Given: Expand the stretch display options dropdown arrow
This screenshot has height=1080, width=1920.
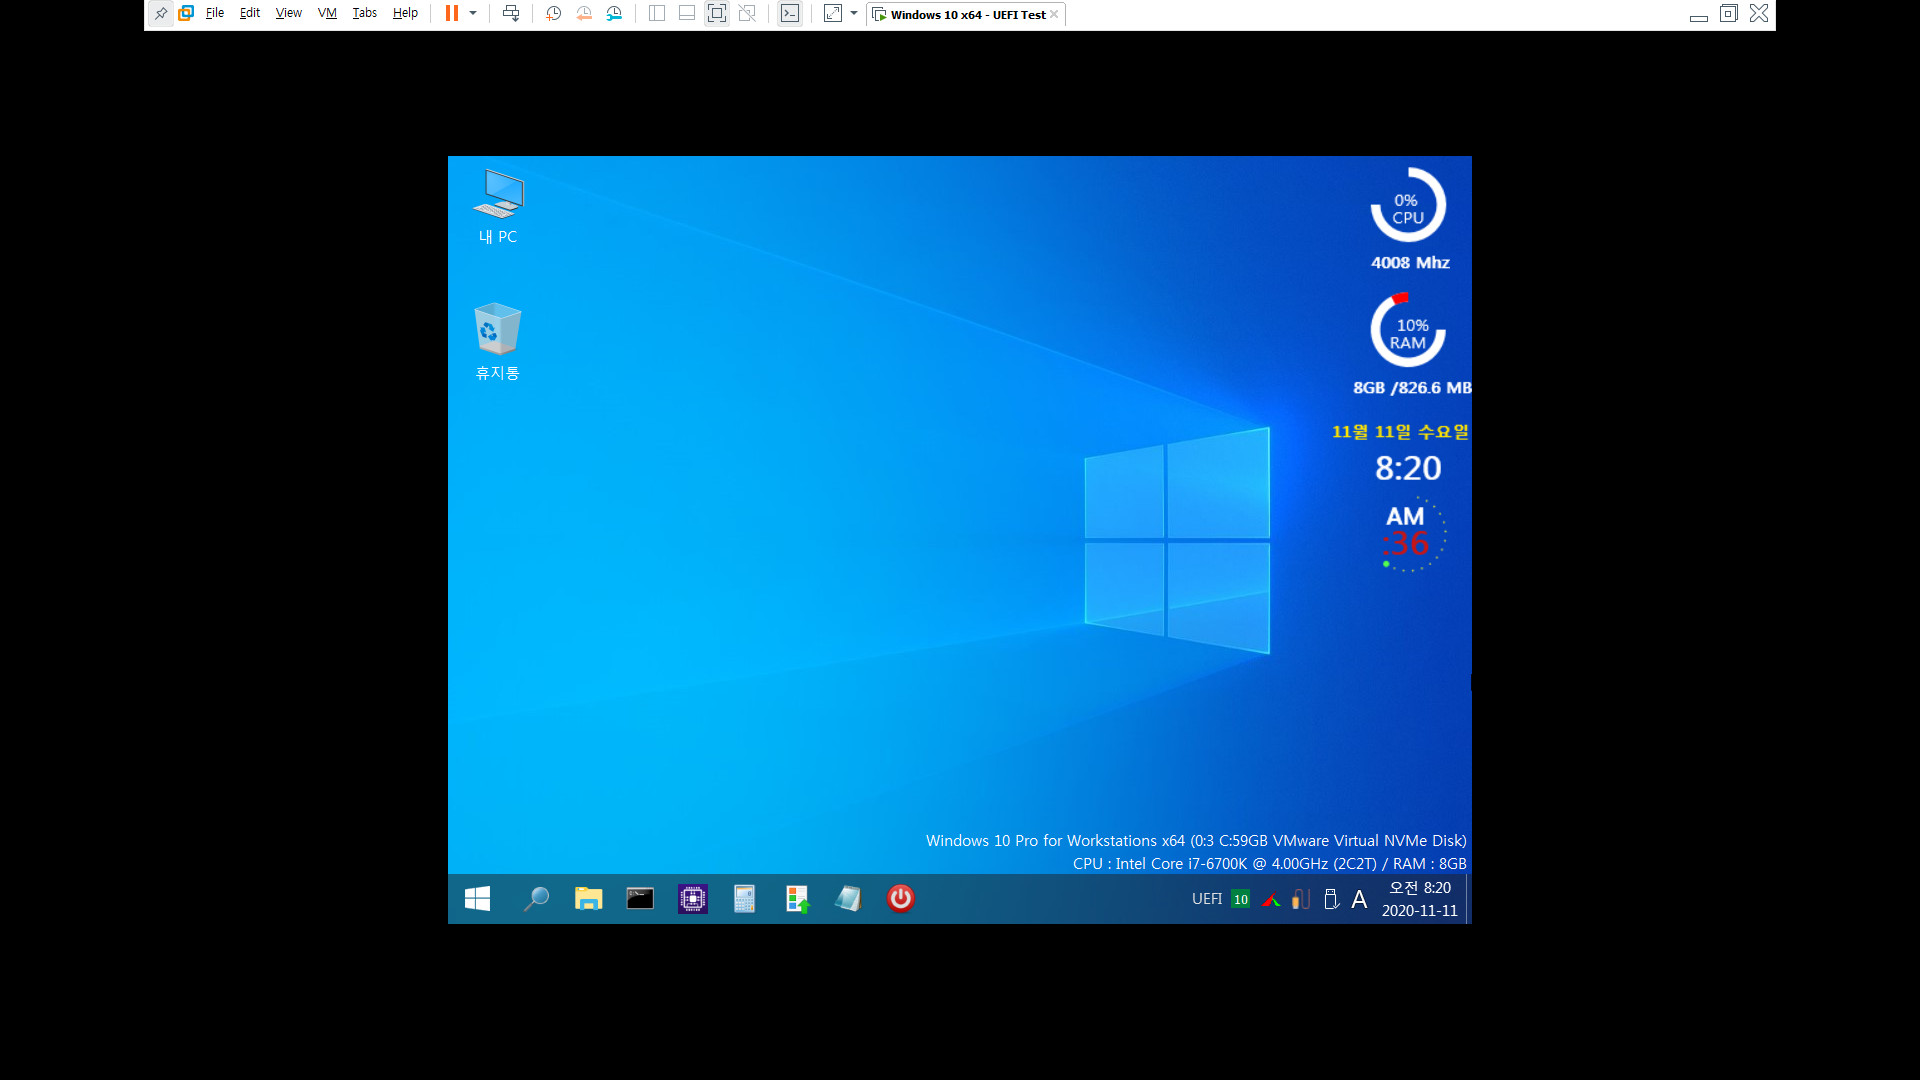Looking at the screenshot, I should [x=854, y=14].
